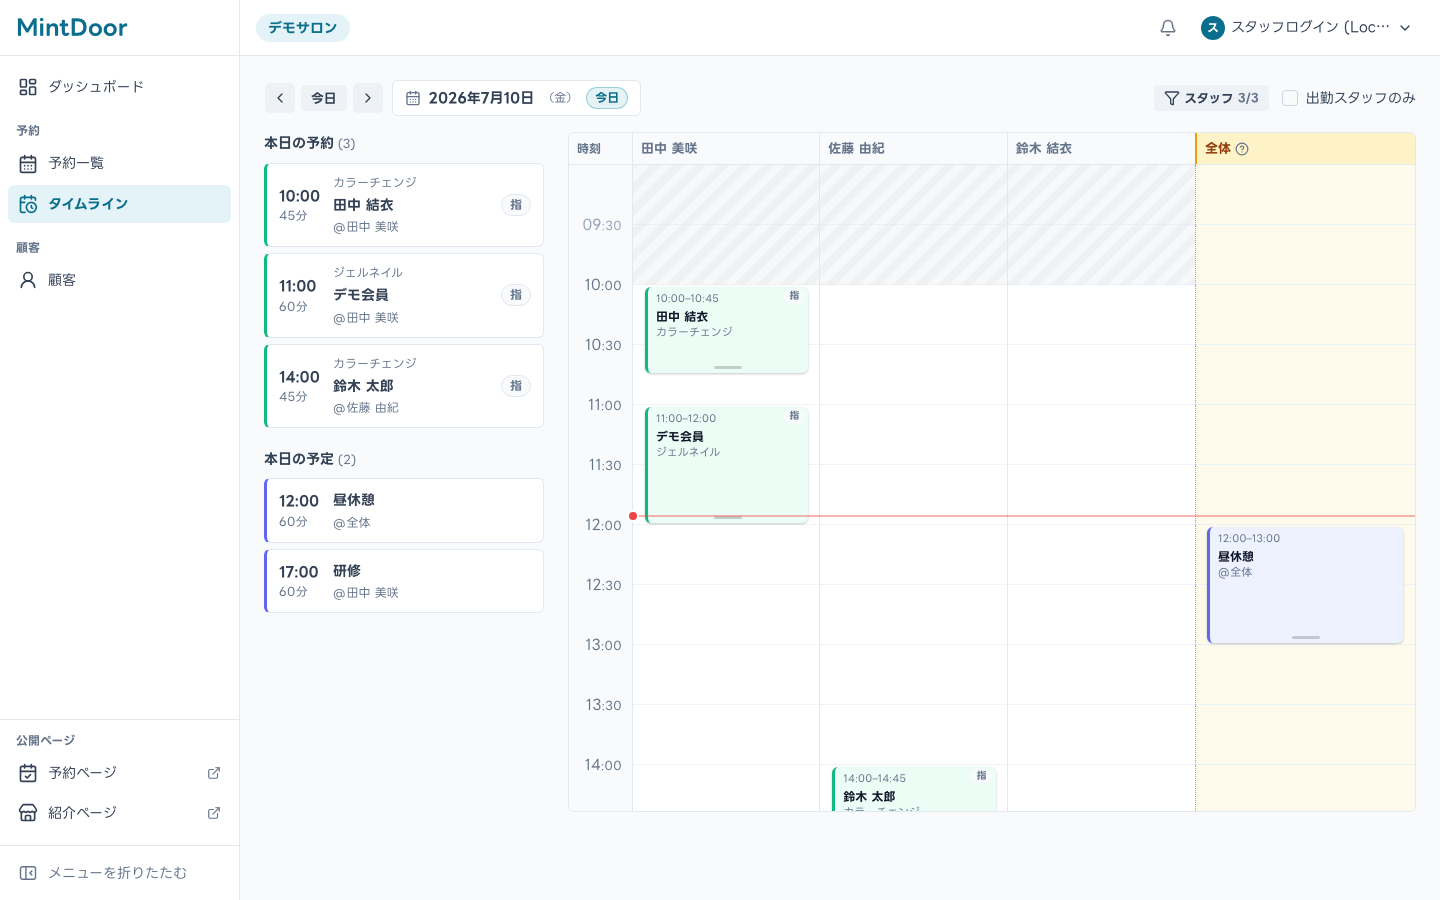Image resolution: width=1440 pixels, height=900 pixels.
Task: Open the 14:00 鈴木 太郎 reservation card
Action: [404, 386]
